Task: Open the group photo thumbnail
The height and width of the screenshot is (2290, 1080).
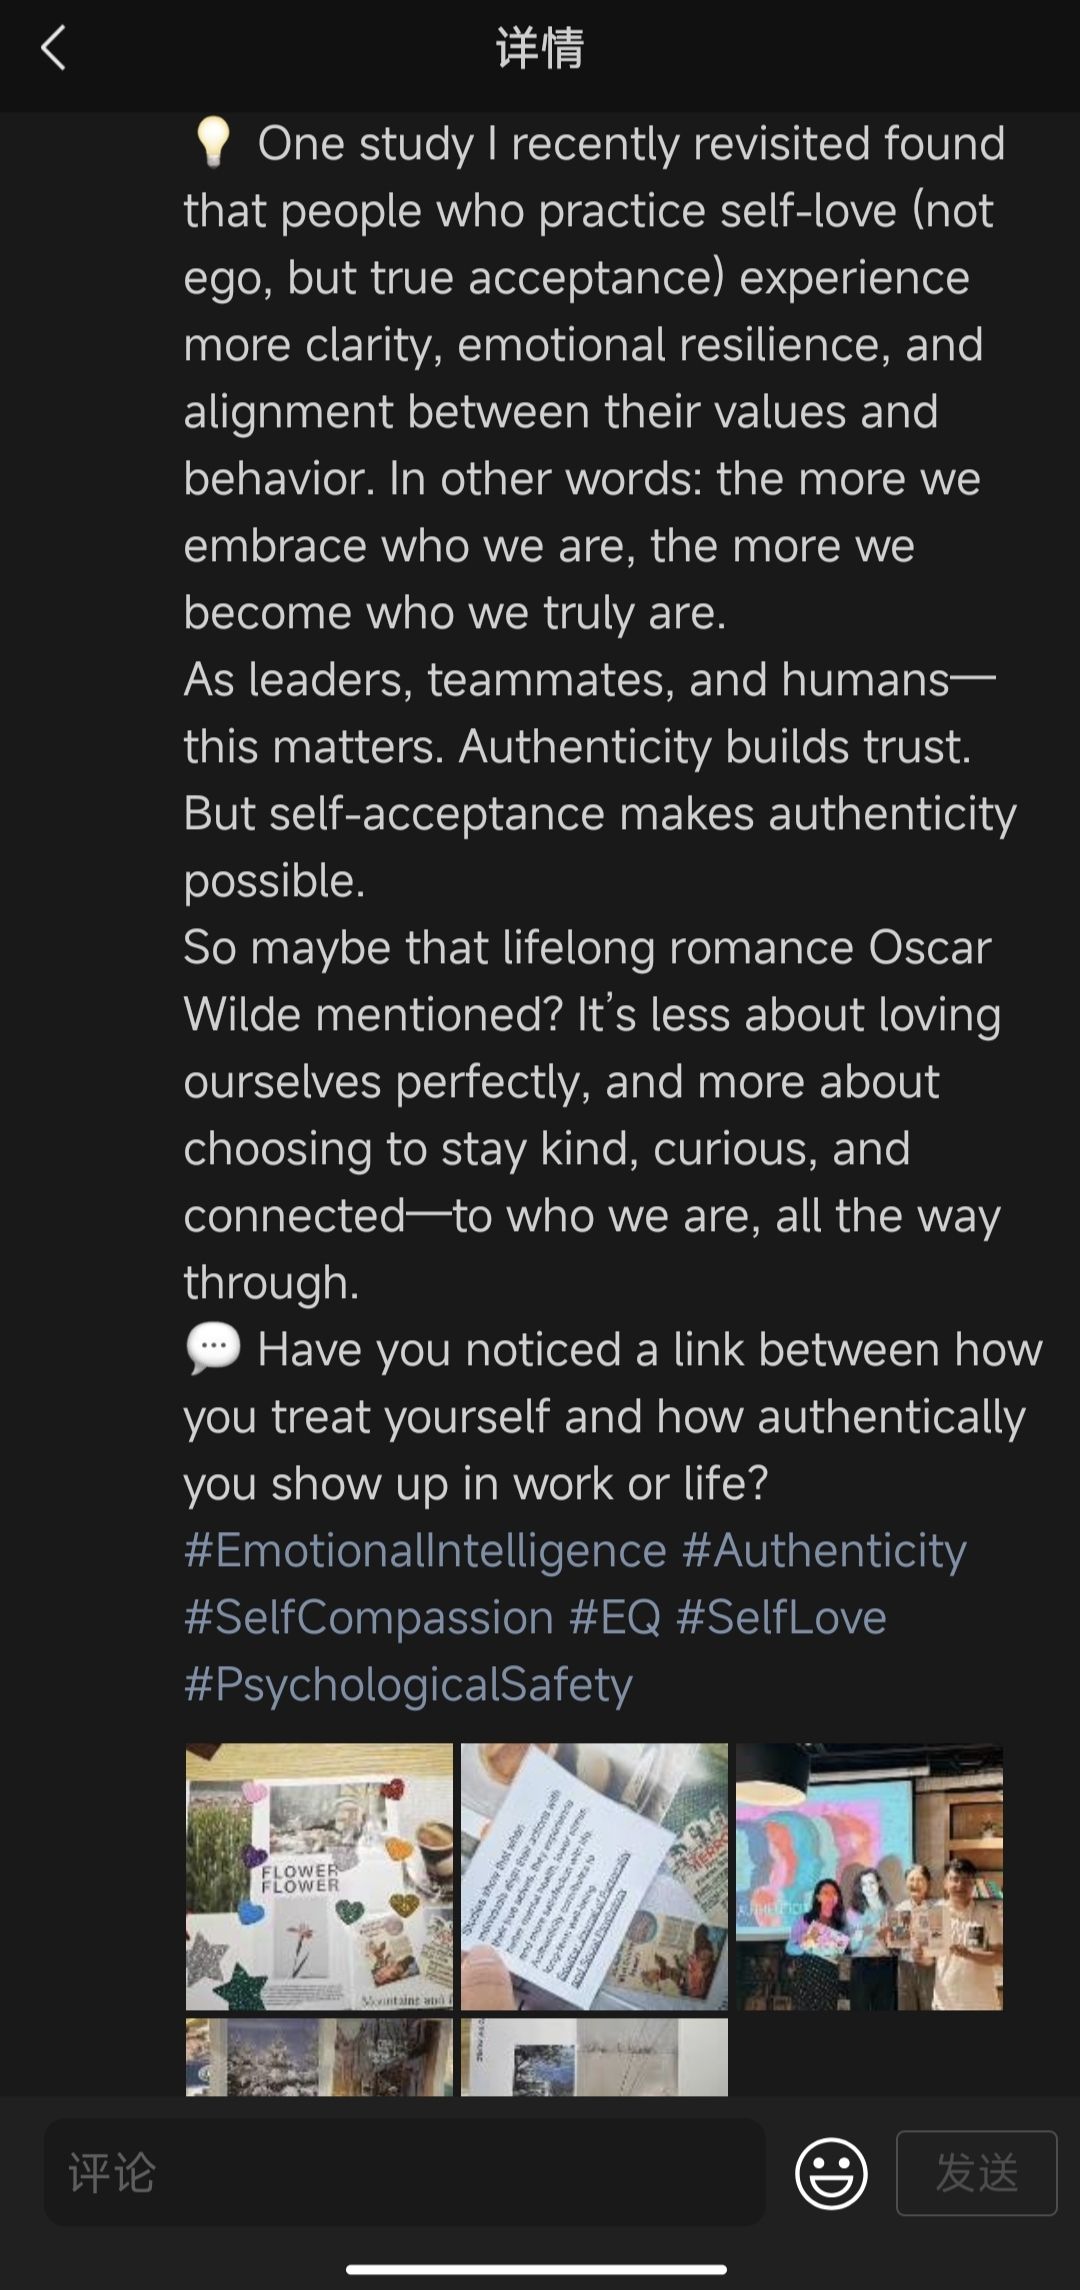Action: pos(869,1876)
